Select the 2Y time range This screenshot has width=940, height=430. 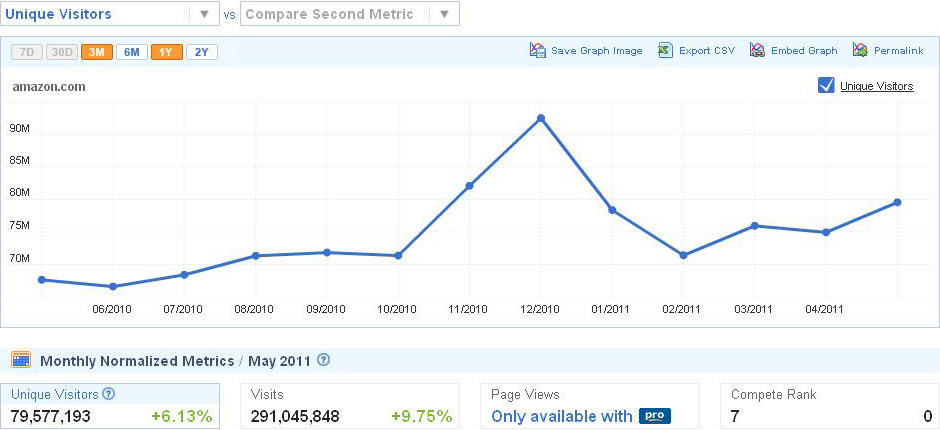tap(201, 52)
